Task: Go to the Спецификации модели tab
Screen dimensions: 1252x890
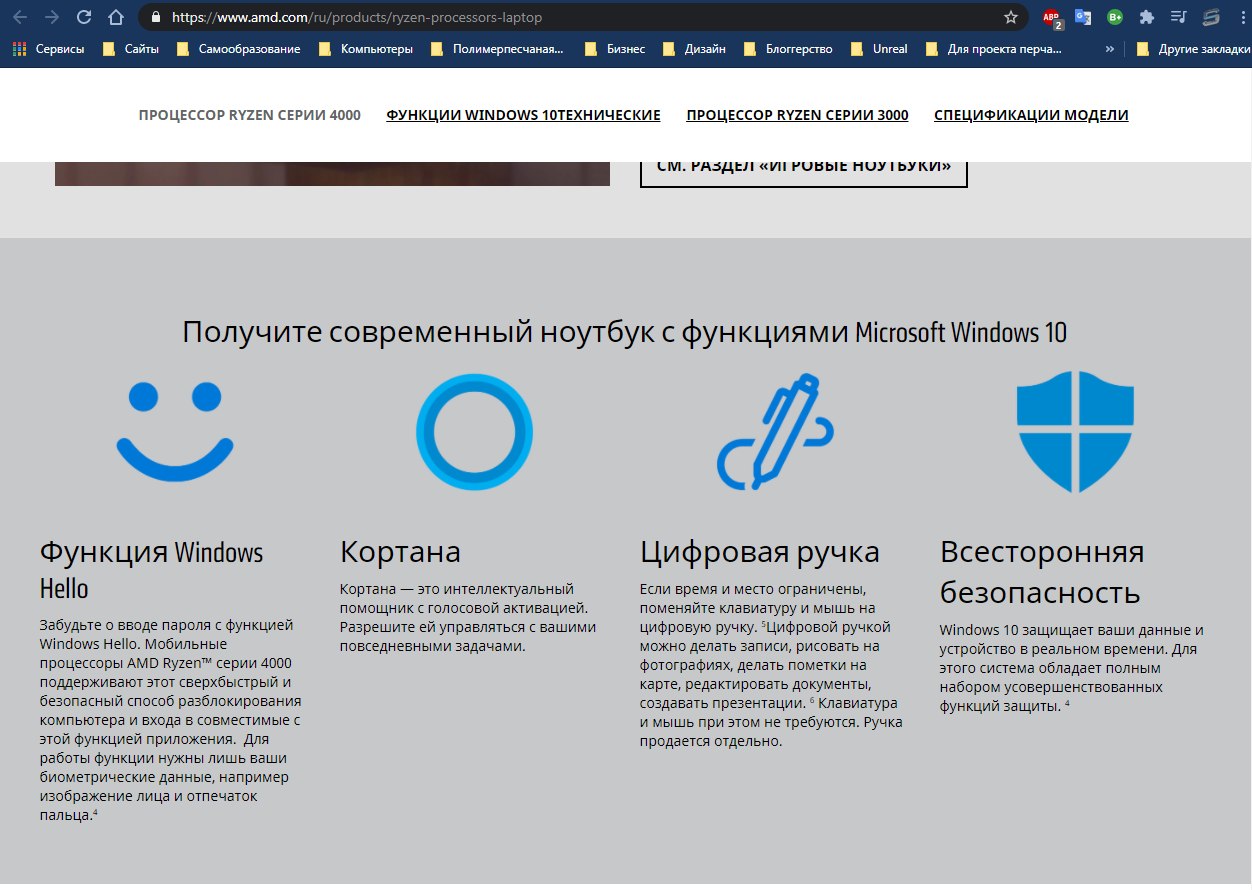Action: 1031,115
